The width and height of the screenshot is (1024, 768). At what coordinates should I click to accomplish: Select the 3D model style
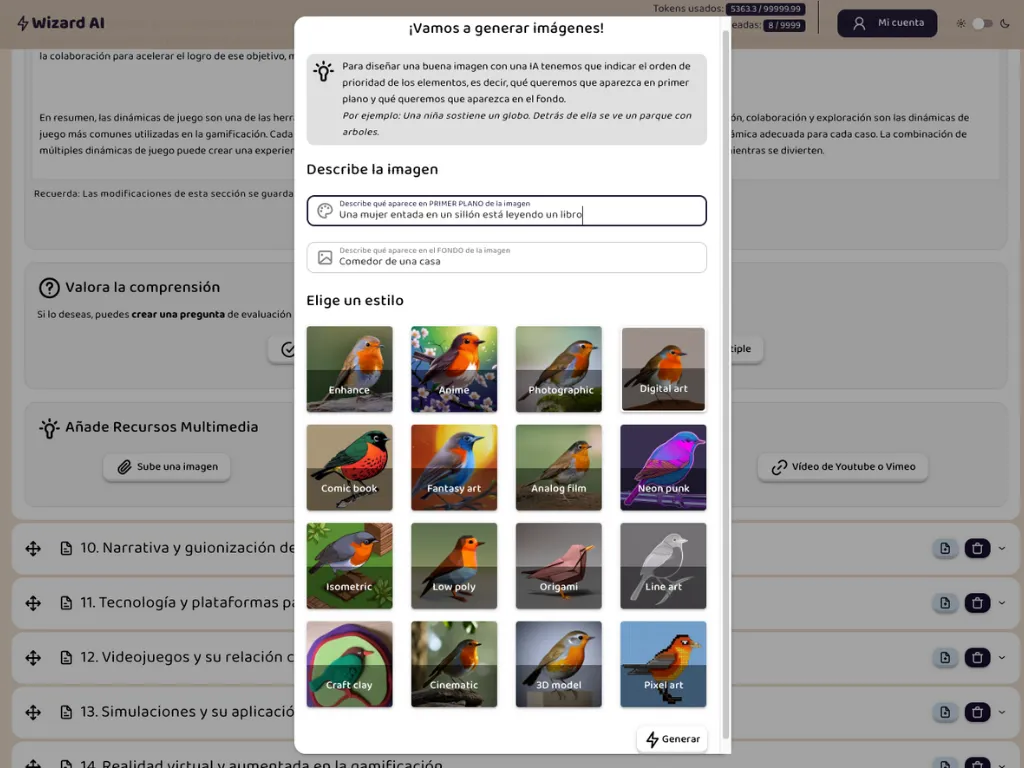(x=558, y=664)
